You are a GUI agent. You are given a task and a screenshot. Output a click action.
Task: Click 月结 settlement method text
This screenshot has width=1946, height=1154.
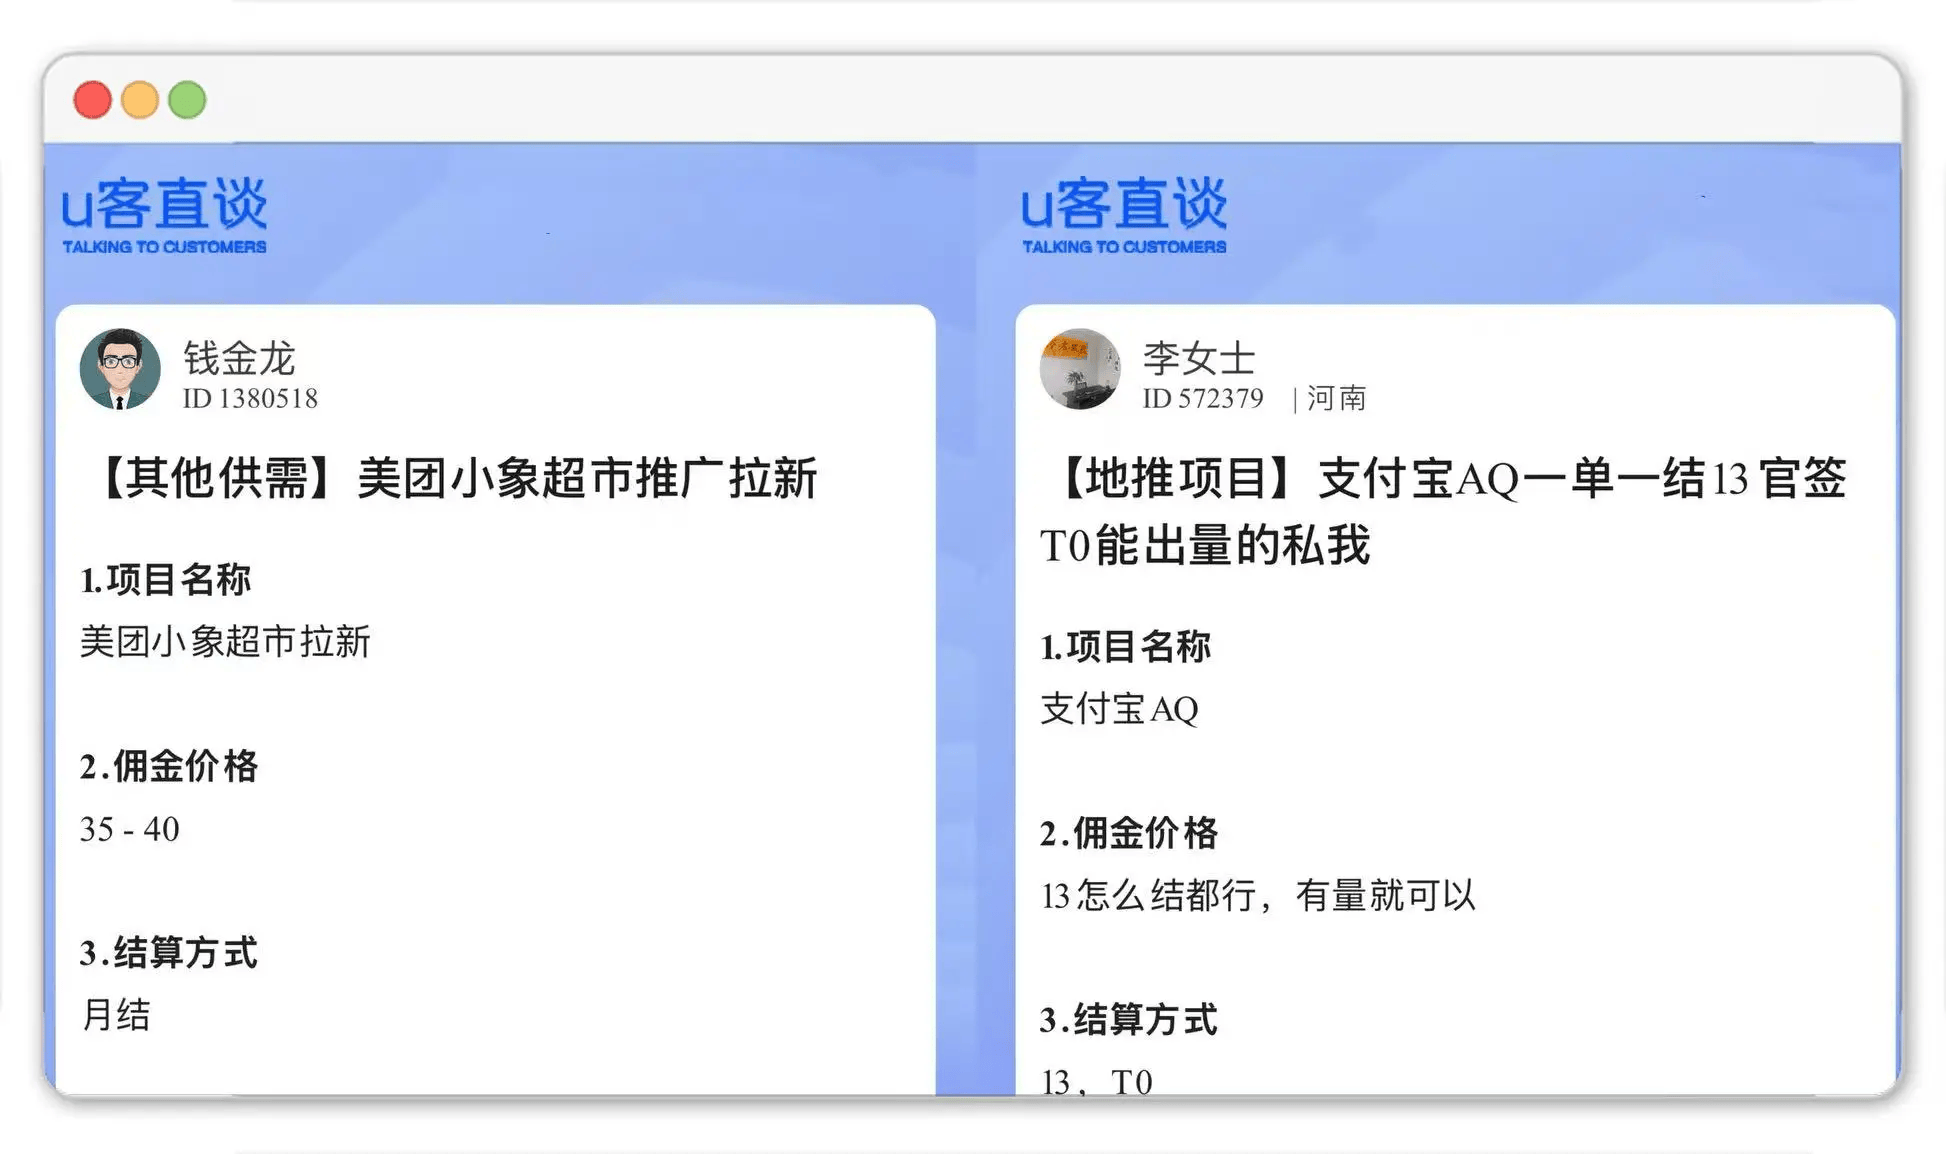coord(116,1015)
